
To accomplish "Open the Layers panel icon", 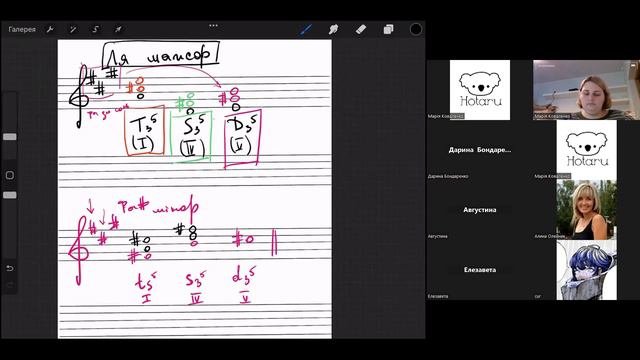I will (388, 29).
